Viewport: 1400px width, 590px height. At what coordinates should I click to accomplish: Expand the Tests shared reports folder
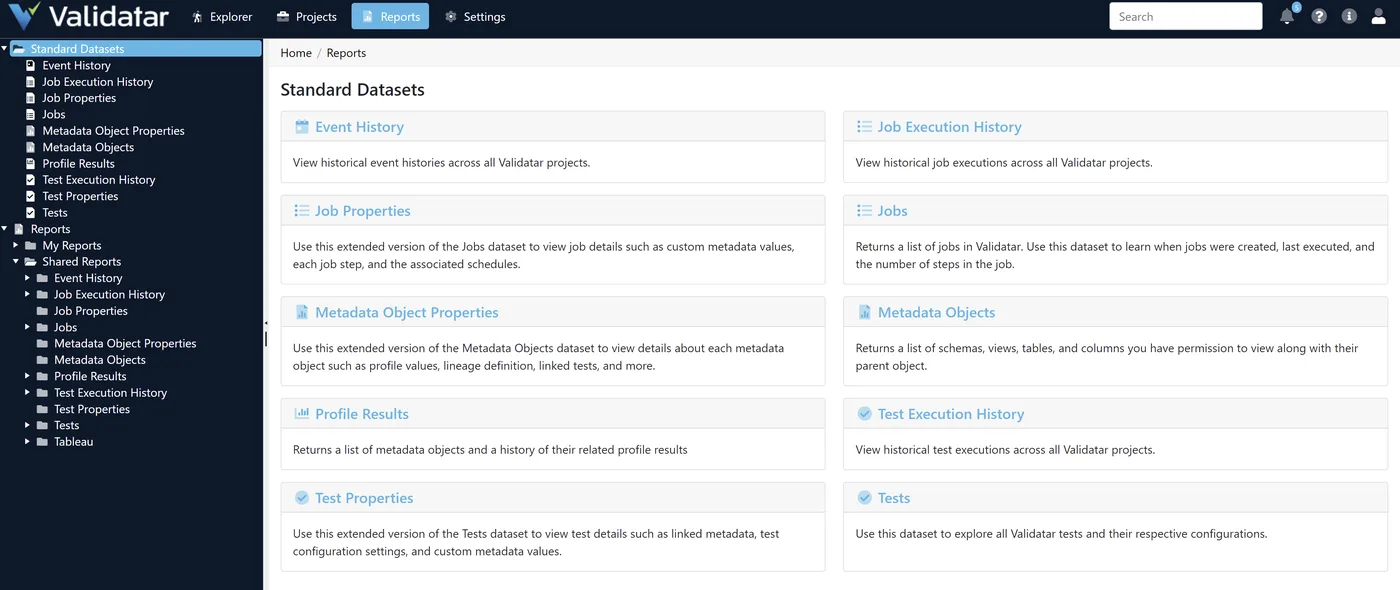28,425
